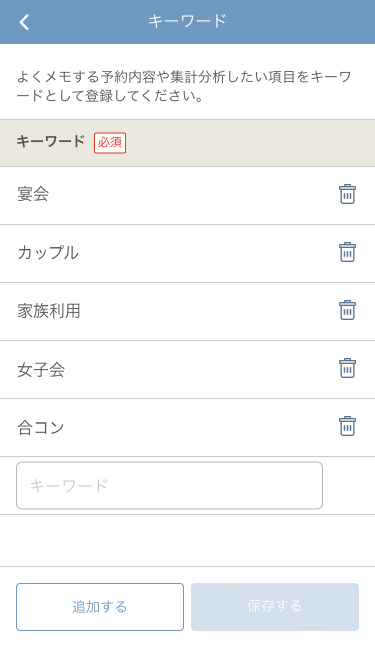The image size is (375, 647).
Task: Tap the 女子会 keyword entry
Action: (x=41, y=369)
